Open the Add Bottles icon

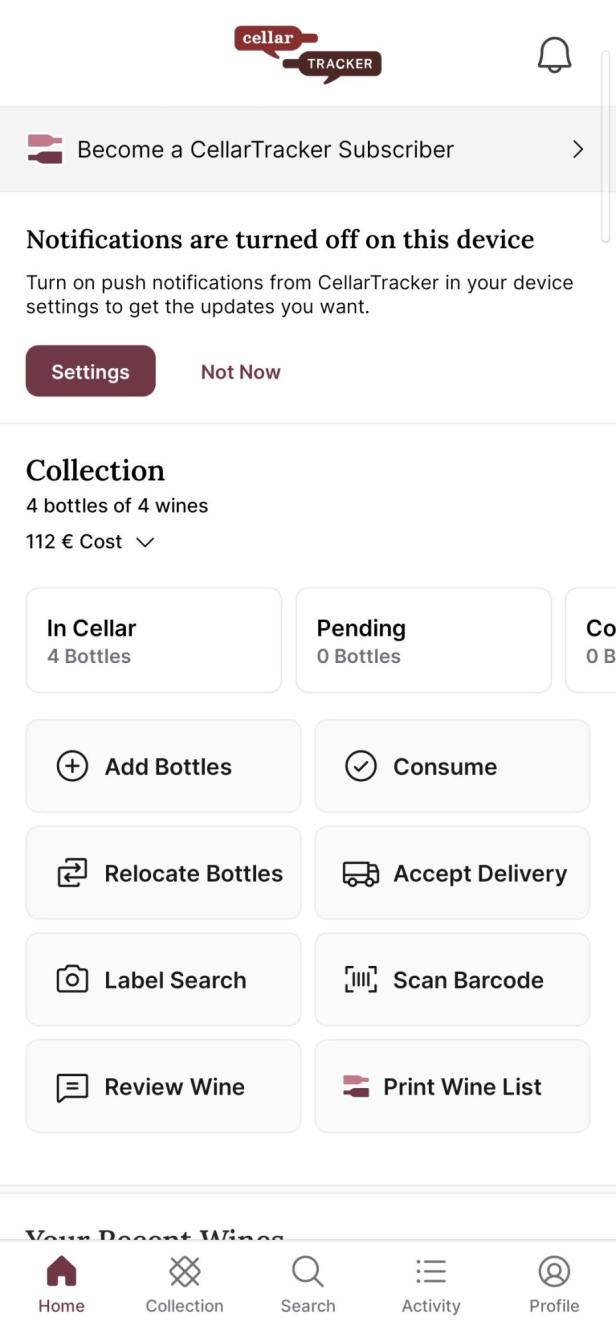point(71,766)
